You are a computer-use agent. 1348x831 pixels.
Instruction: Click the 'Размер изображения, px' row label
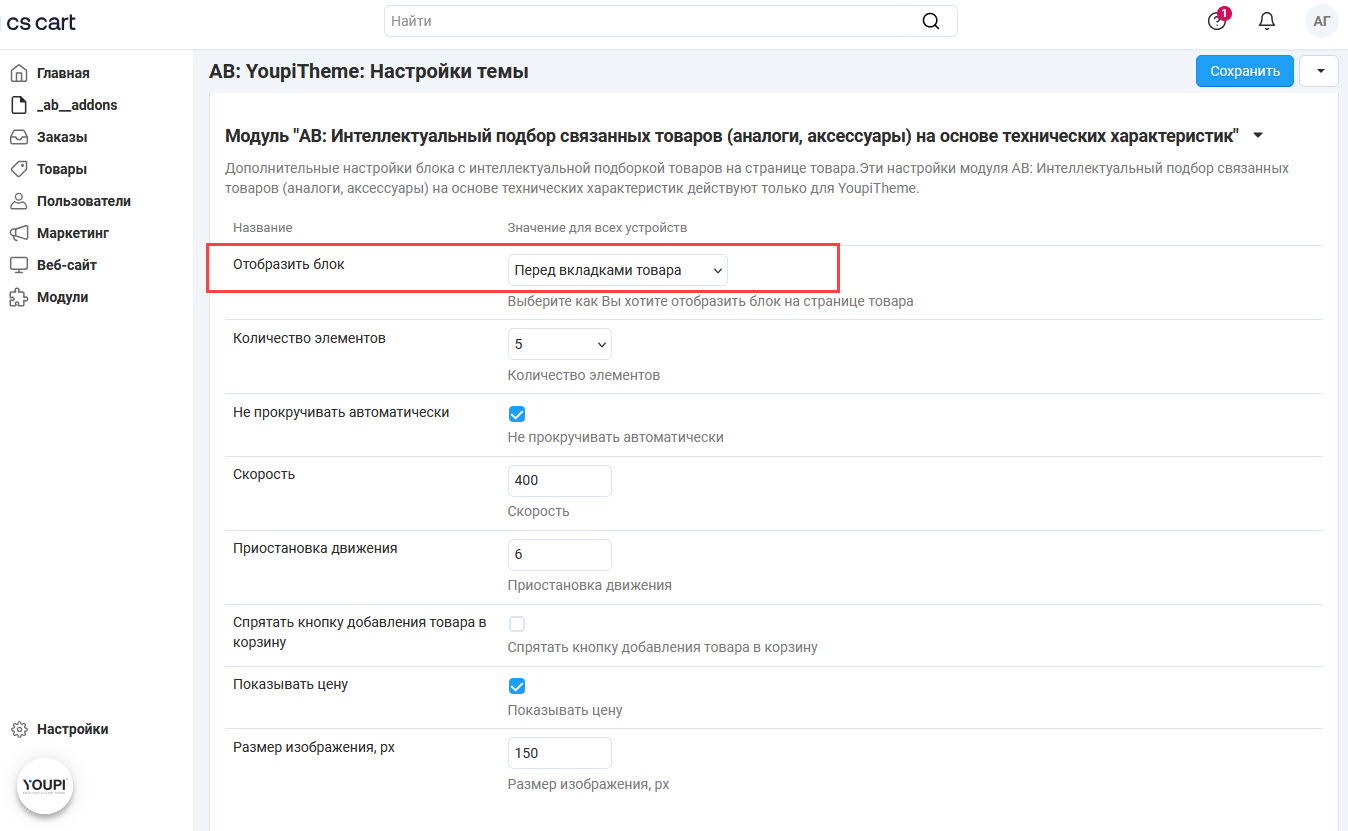coord(314,746)
